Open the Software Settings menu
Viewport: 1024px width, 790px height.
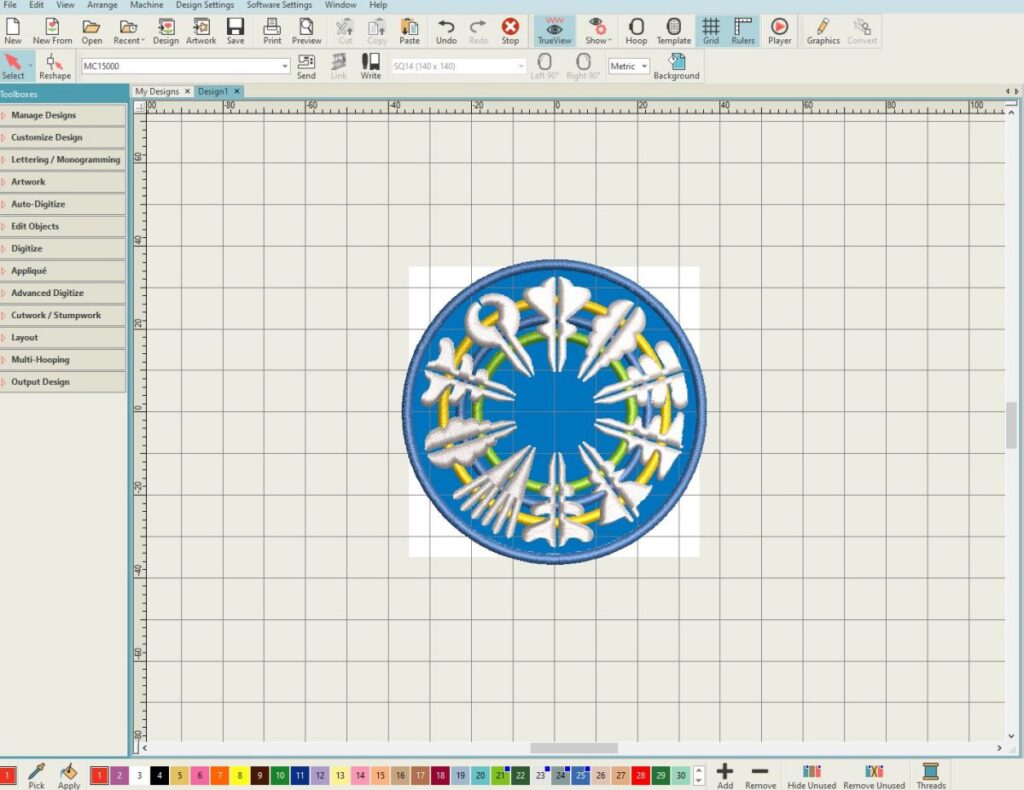click(x=280, y=5)
